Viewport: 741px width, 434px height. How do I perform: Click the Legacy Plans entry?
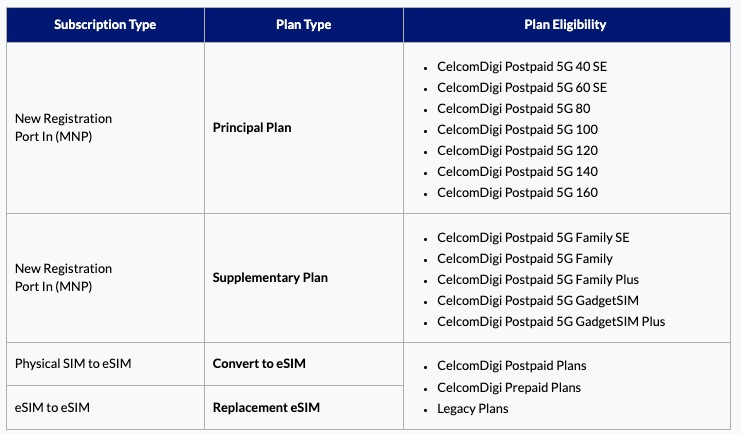point(473,408)
